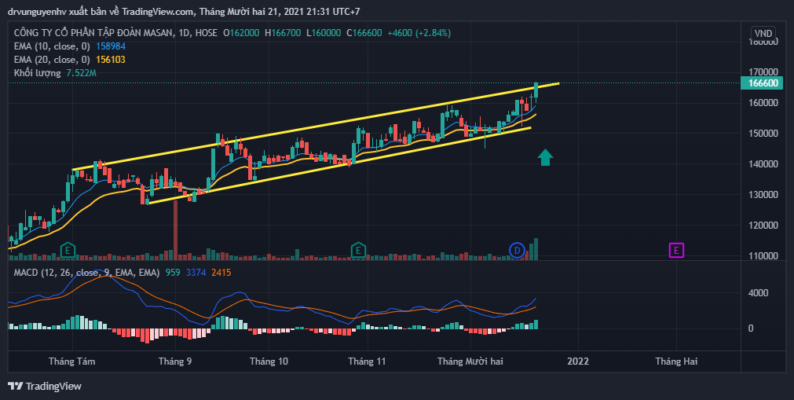Screen dimensions: 794x400
Task: Click the EMA 10 value 158984
Action: [x=111, y=46]
